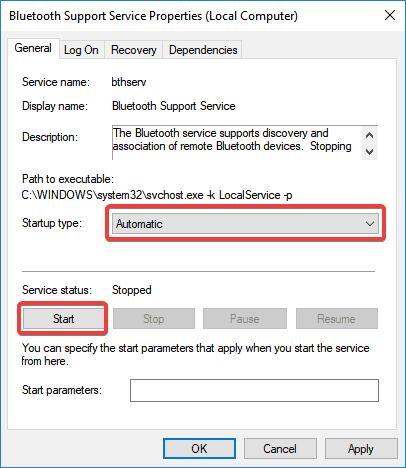Viewport: 406px width, 468px height.
Task: Focus the Start parameters text field
Action: click(x=254, y=390)
